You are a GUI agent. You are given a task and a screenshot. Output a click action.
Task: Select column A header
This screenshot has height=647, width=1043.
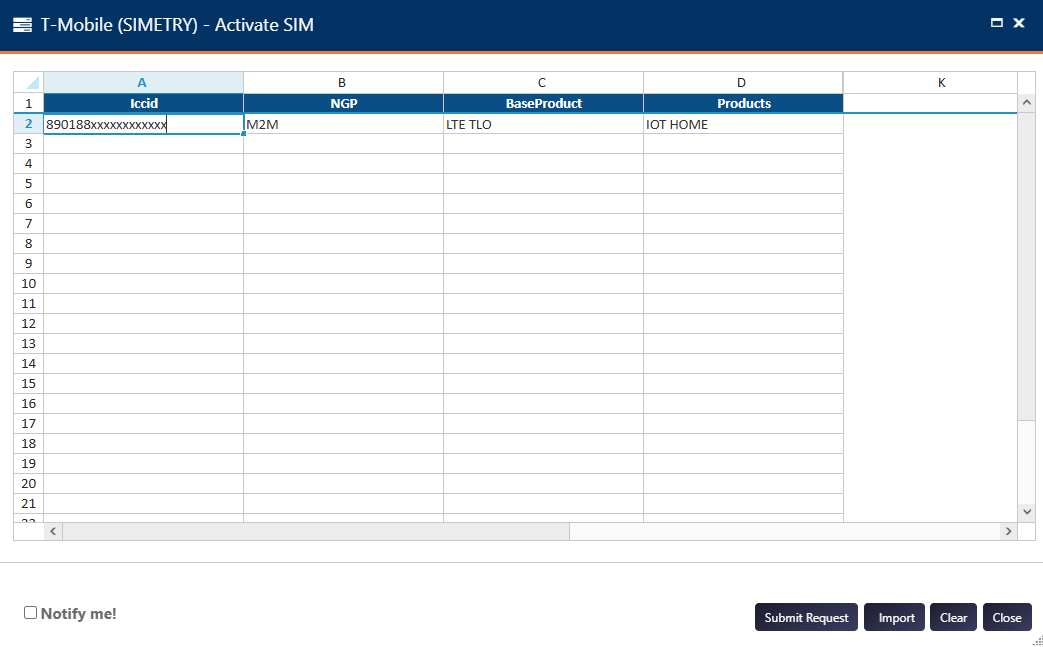(x=143, y=82)
